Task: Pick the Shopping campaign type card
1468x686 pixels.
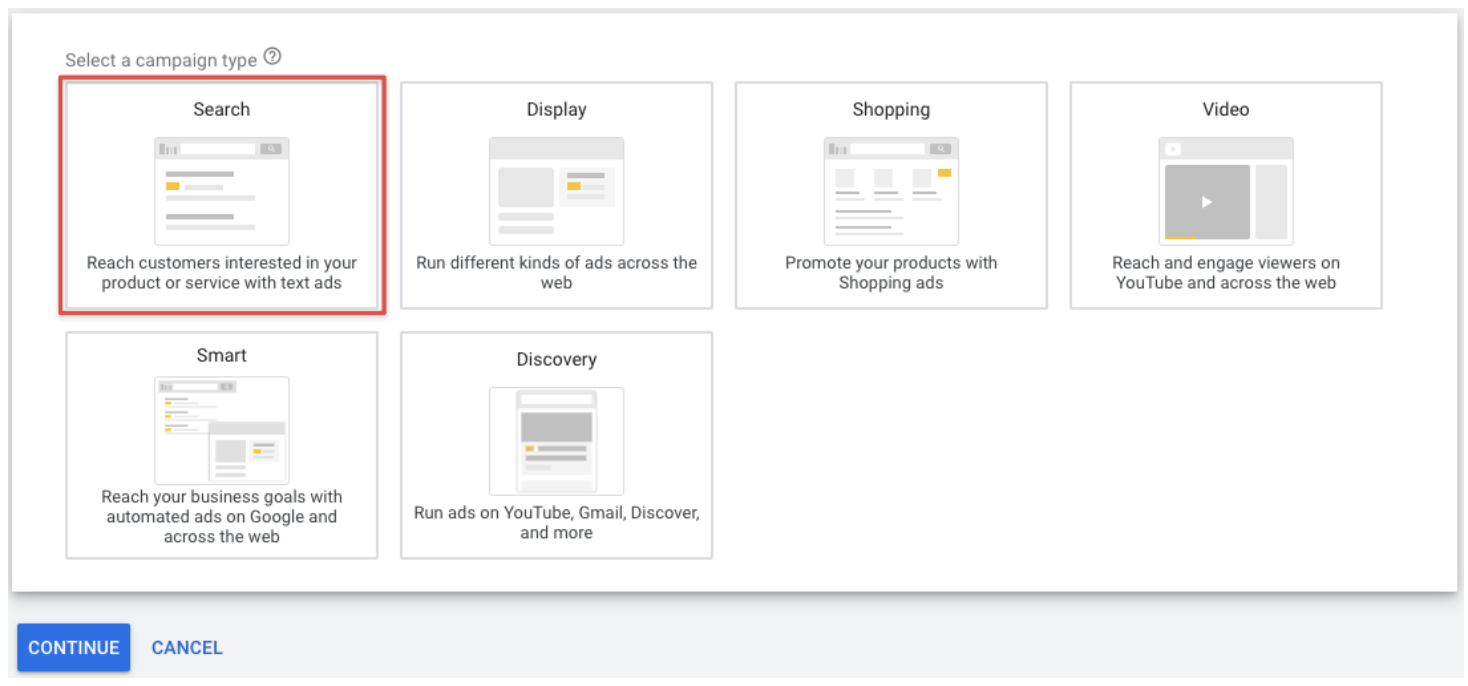Action: click(891, 195)
